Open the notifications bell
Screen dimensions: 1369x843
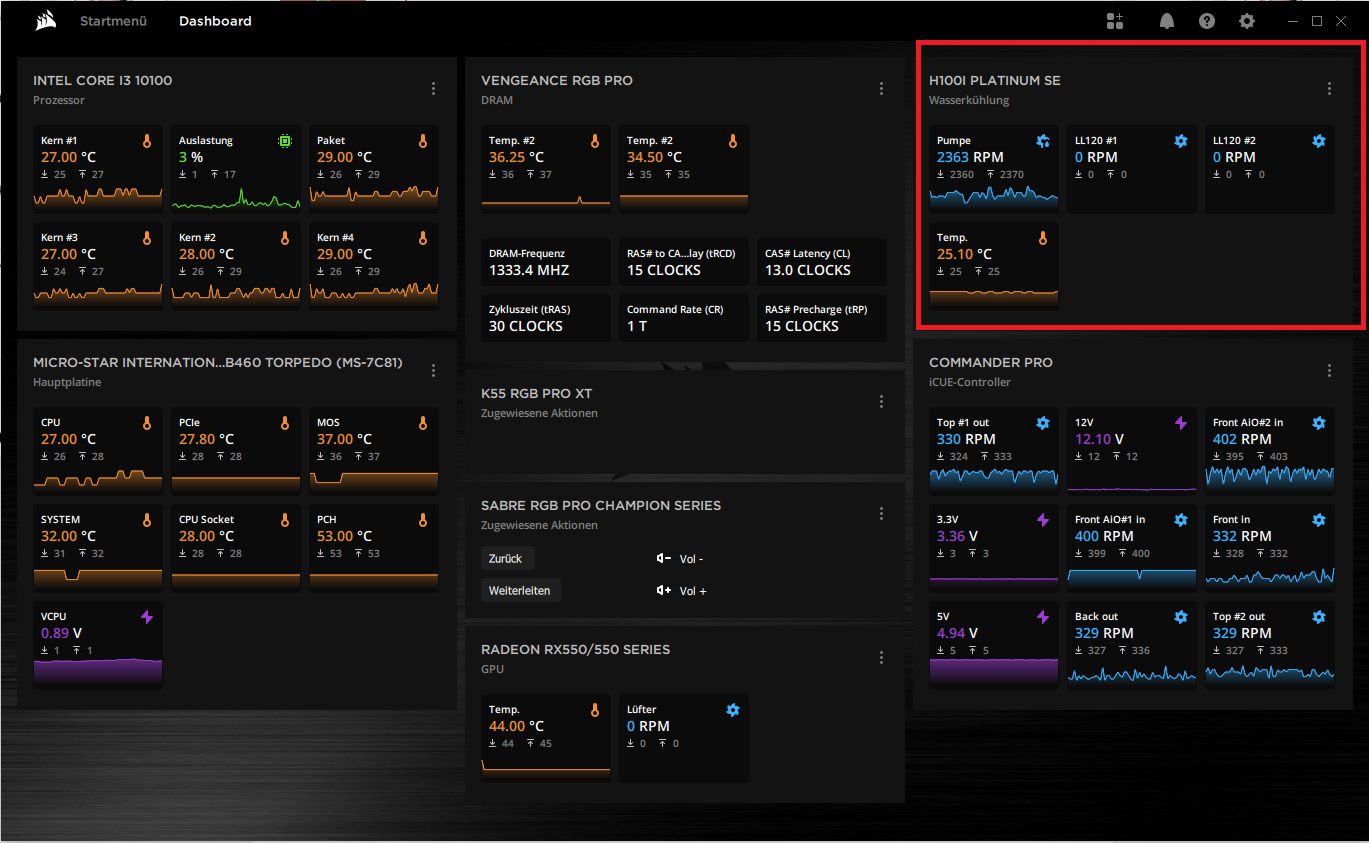click(x=1167, y=21)
